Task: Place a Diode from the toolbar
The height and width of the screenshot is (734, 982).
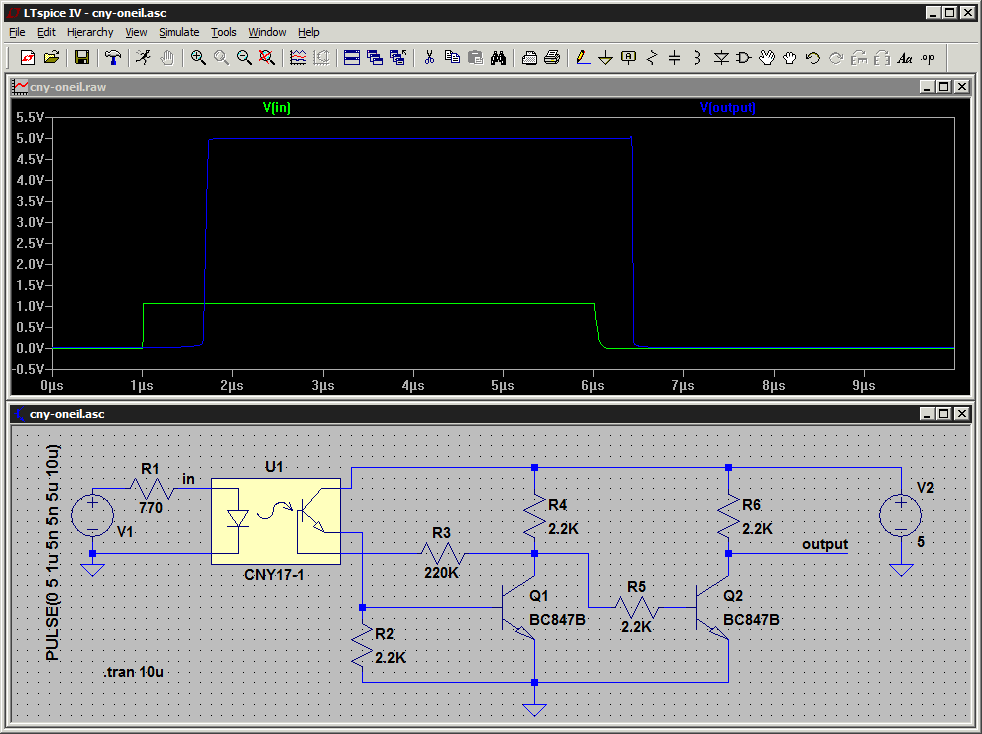Action: click(x=721, y=58)
